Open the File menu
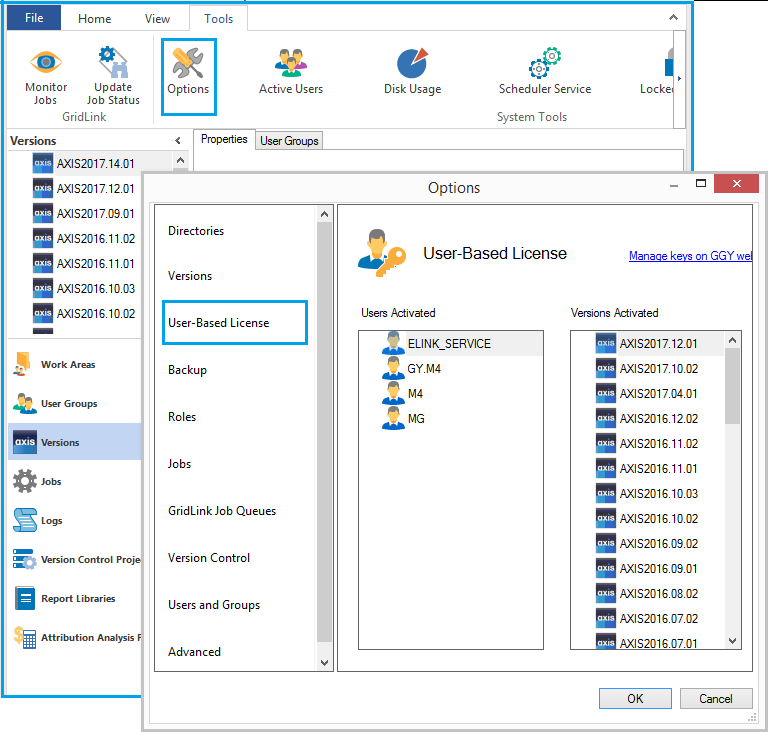 coord(34,18)
